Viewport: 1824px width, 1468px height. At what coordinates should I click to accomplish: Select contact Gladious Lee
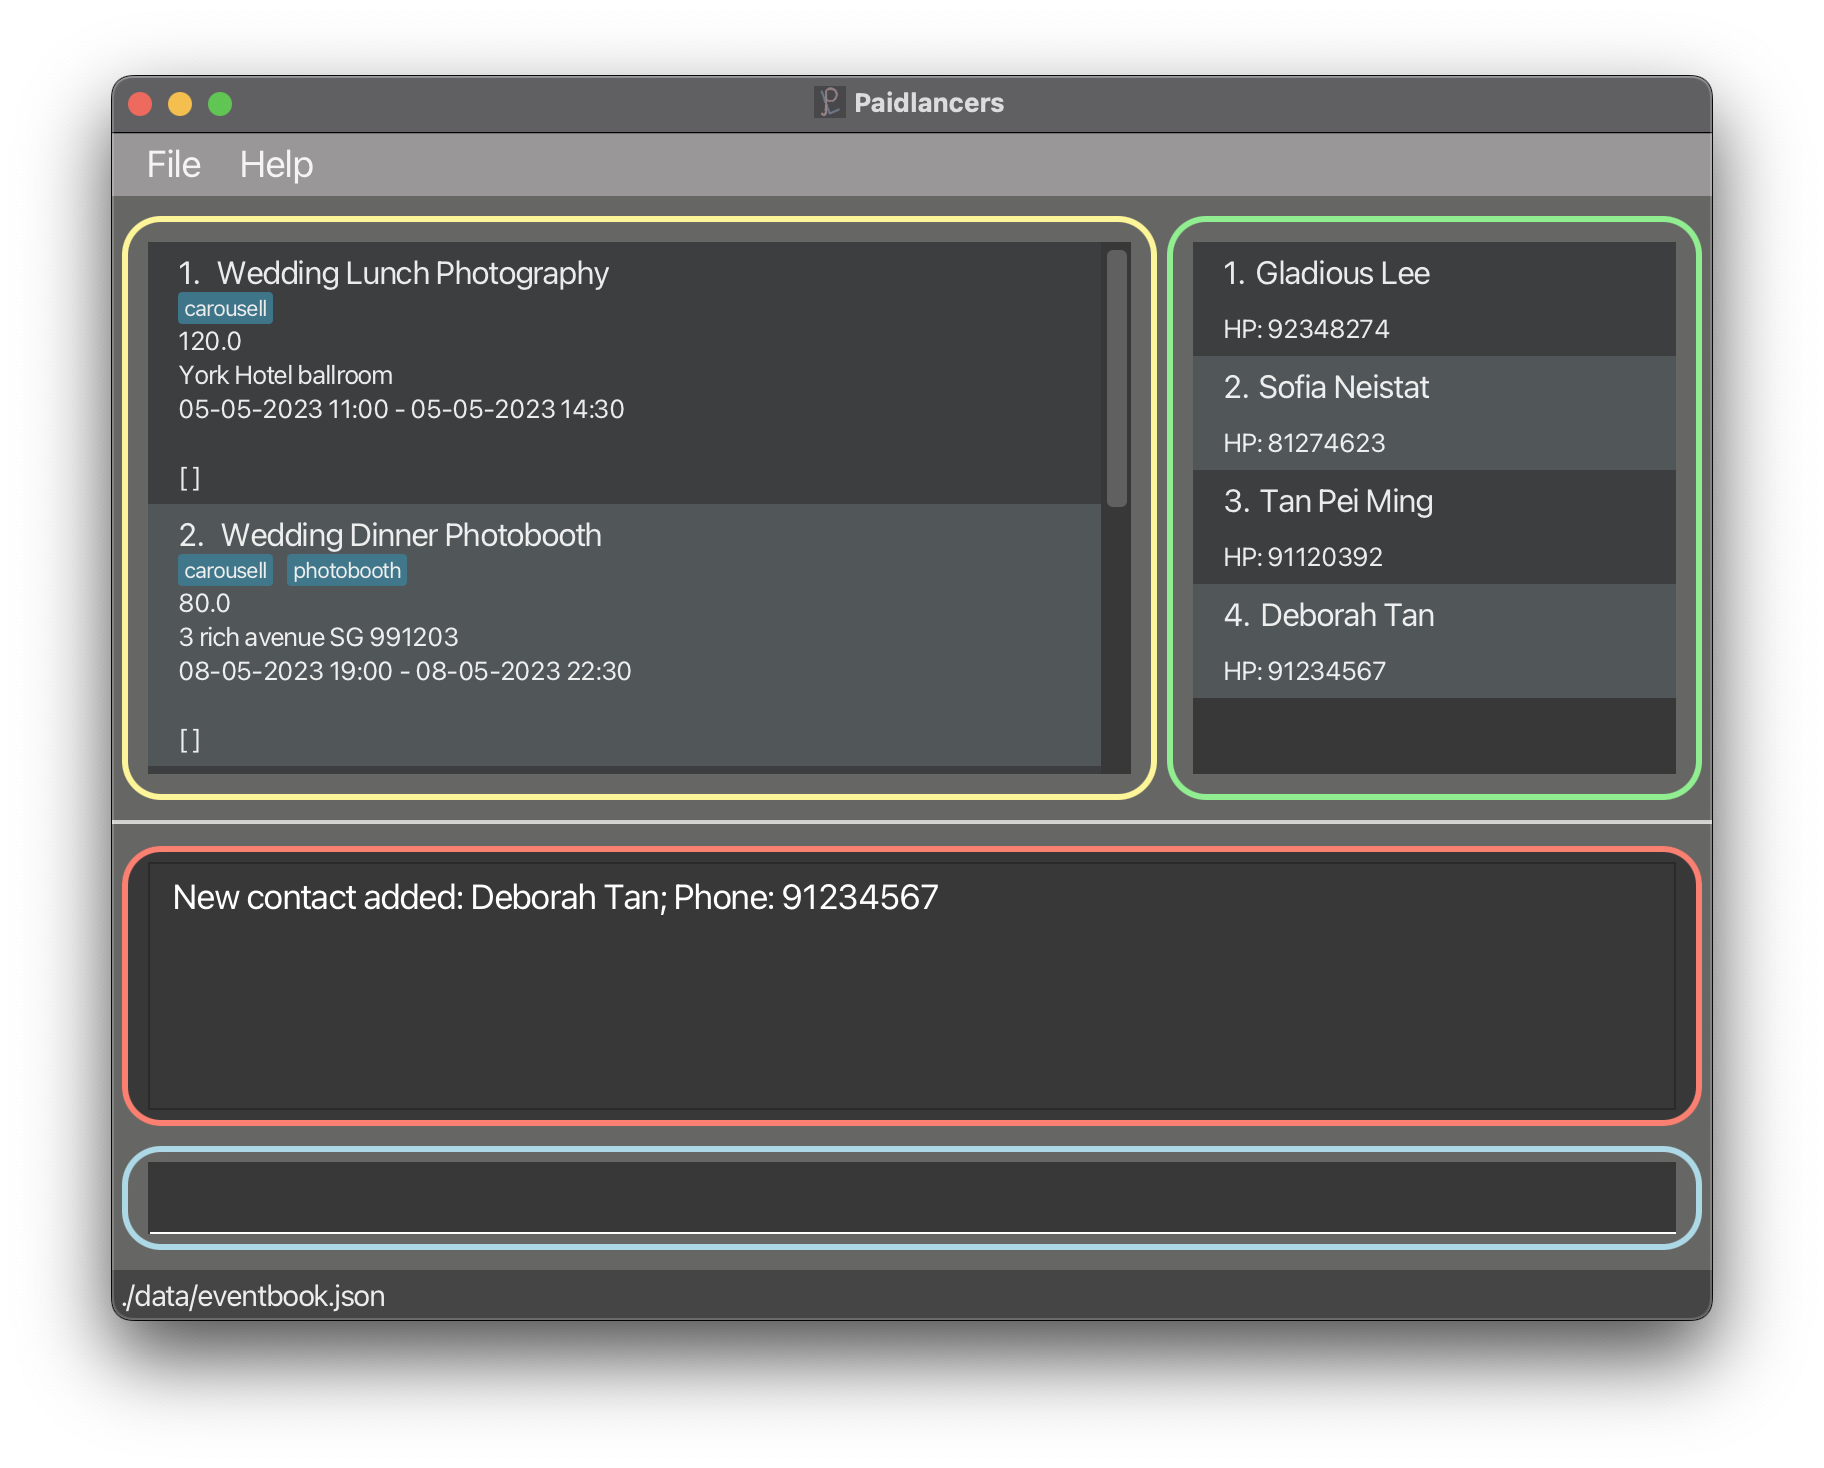tap(1434, 299)
